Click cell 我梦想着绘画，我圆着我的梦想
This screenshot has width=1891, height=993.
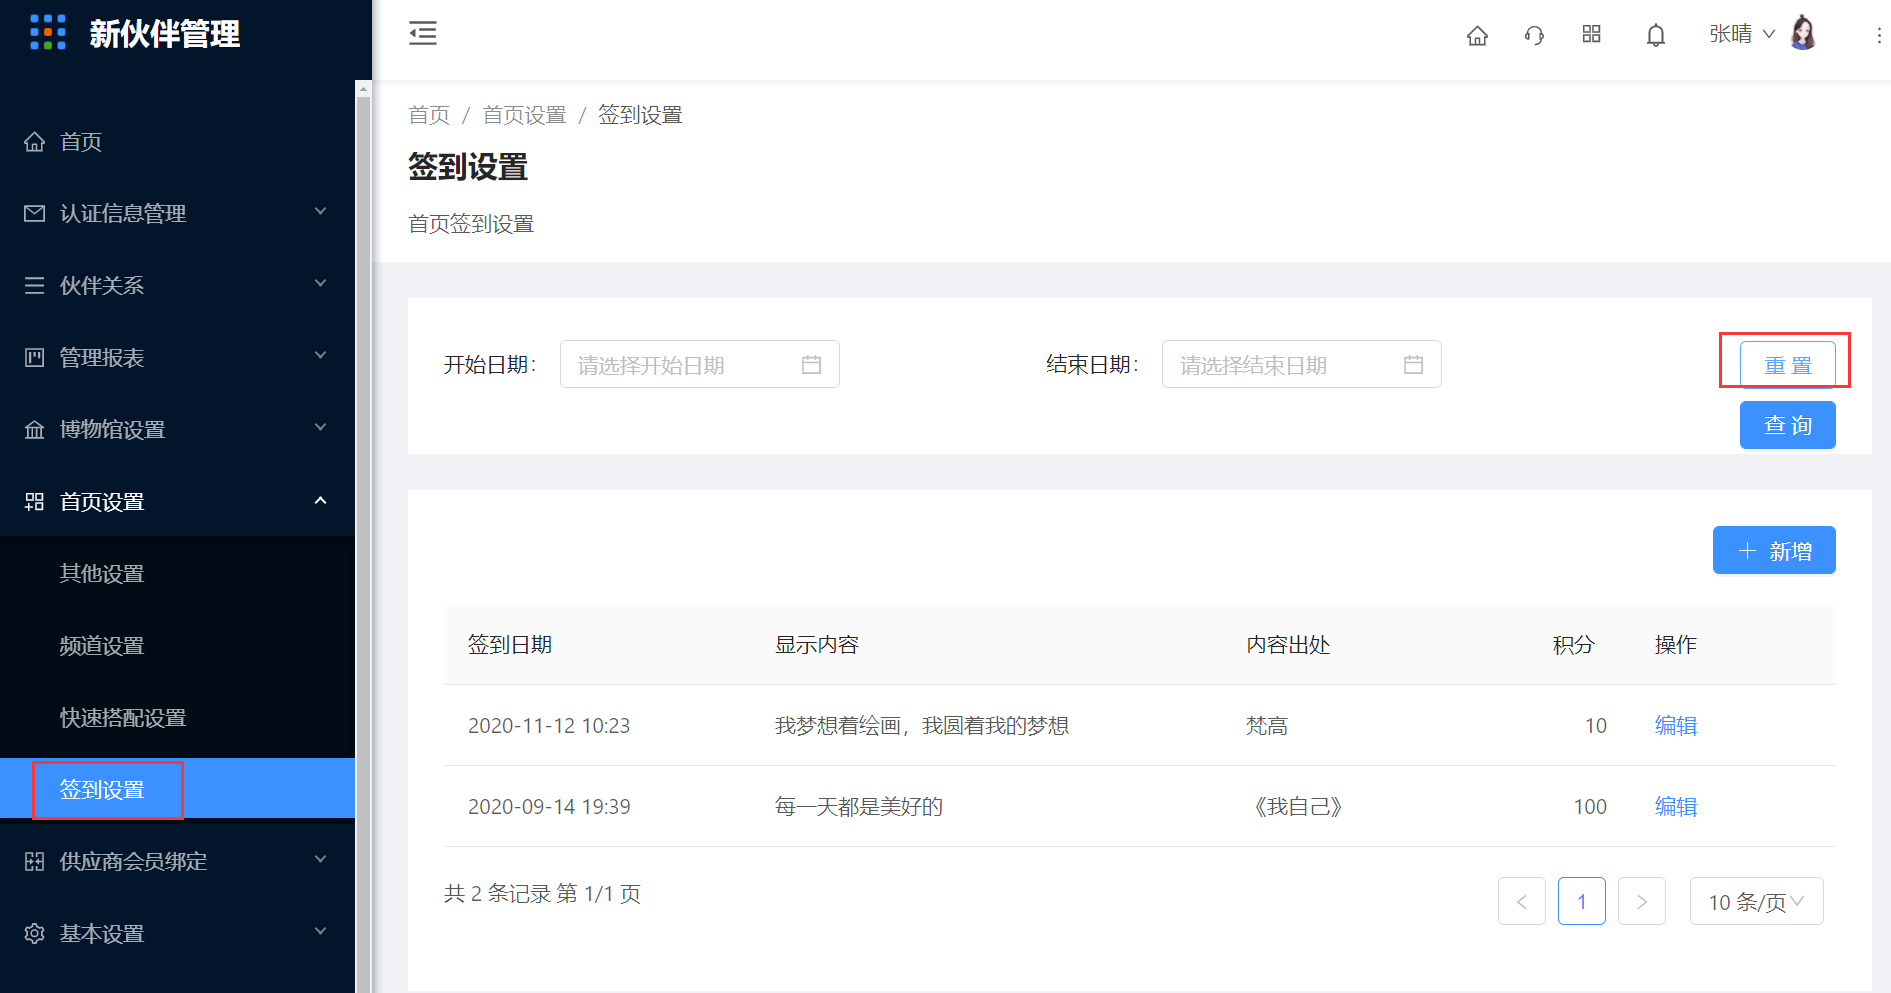pos(922,725)
